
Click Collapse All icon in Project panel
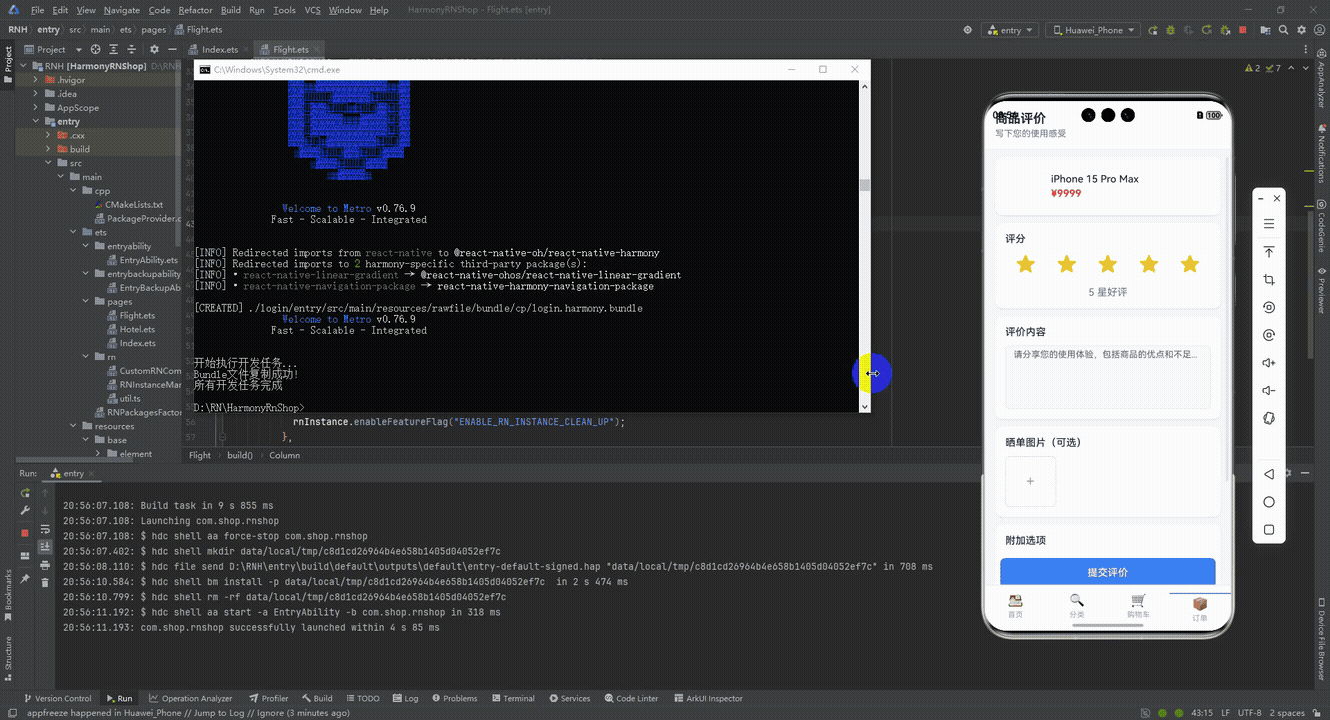pyautogui.click(x=130, y=49)
